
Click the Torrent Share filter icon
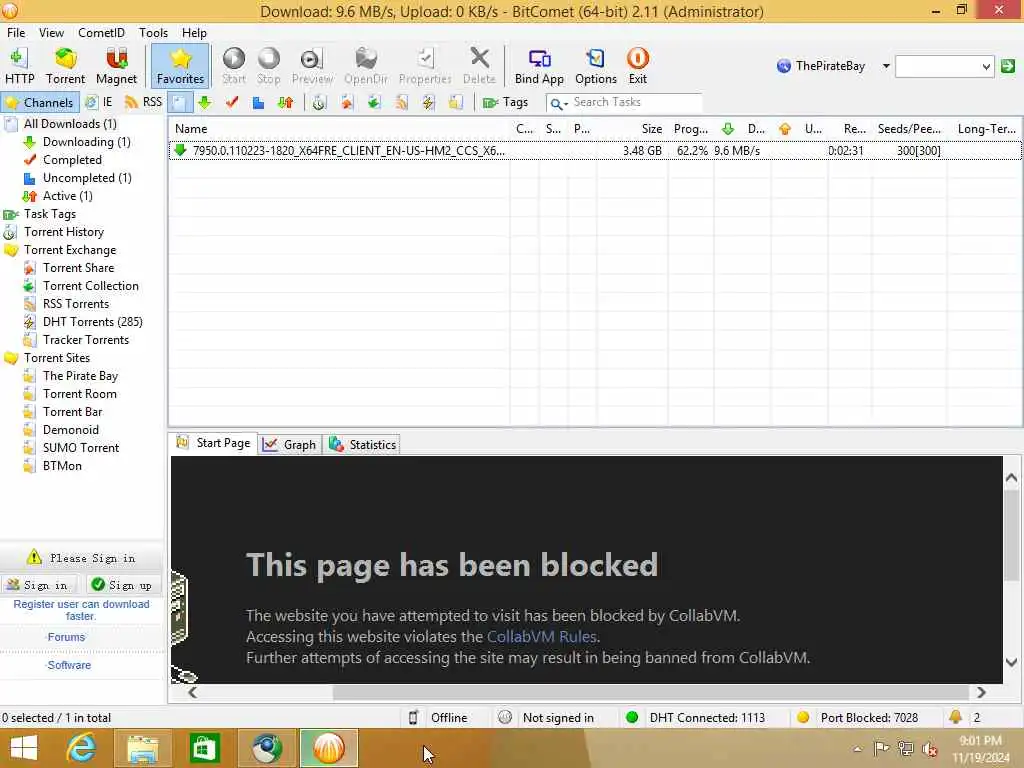point(346,103)
